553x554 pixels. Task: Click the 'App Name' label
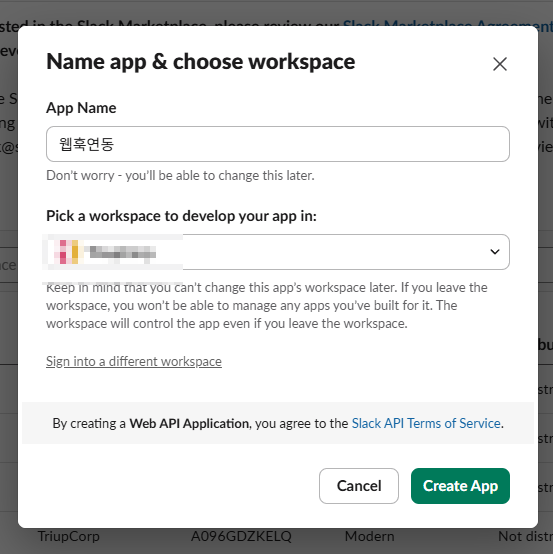point(81,108)
